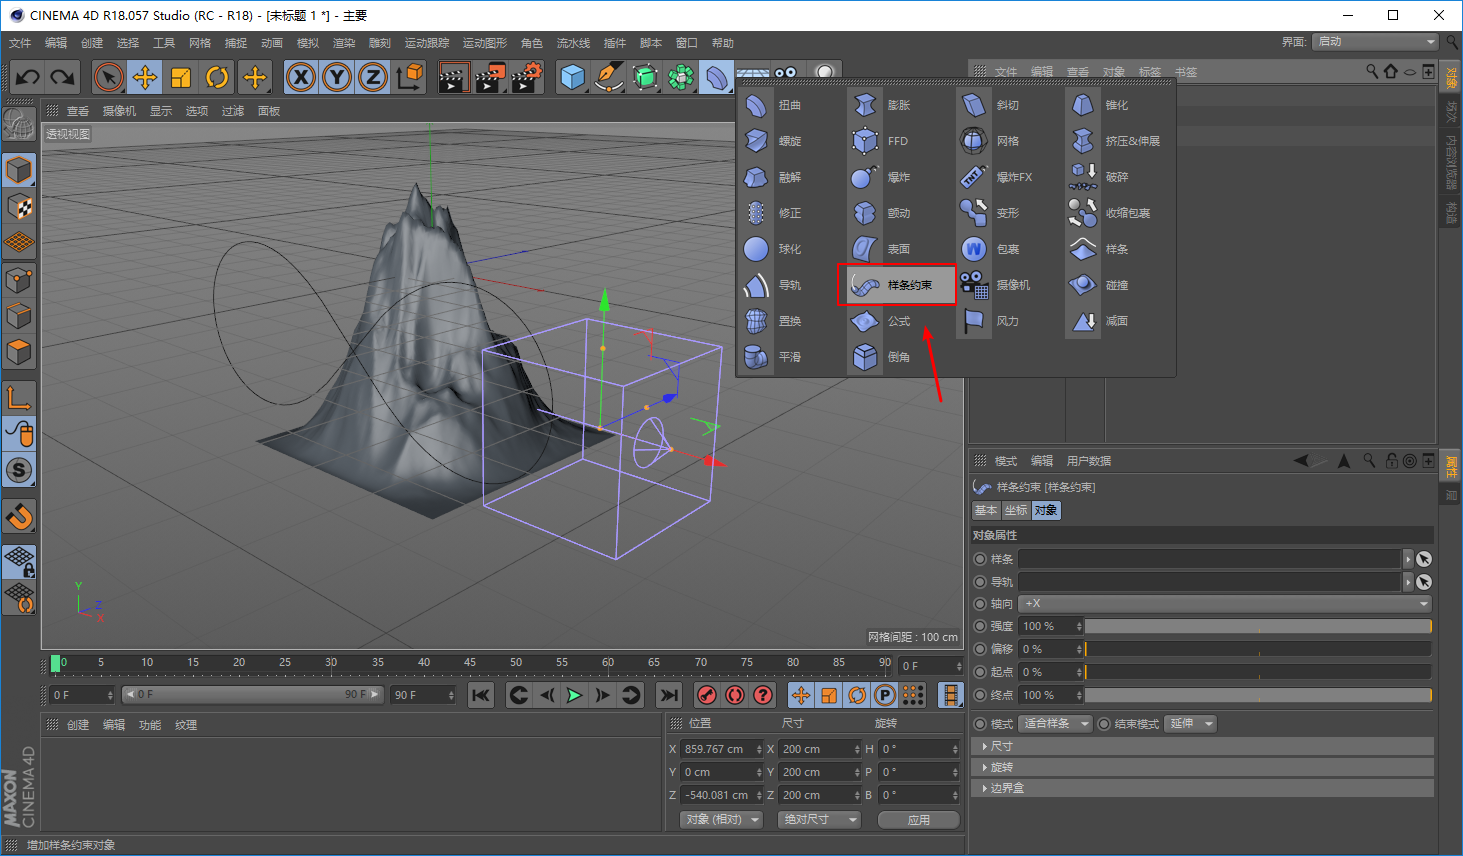Open the 界面 启动 layout dropdown
Screen dimensions: 1463x856
click(1375, 42)
